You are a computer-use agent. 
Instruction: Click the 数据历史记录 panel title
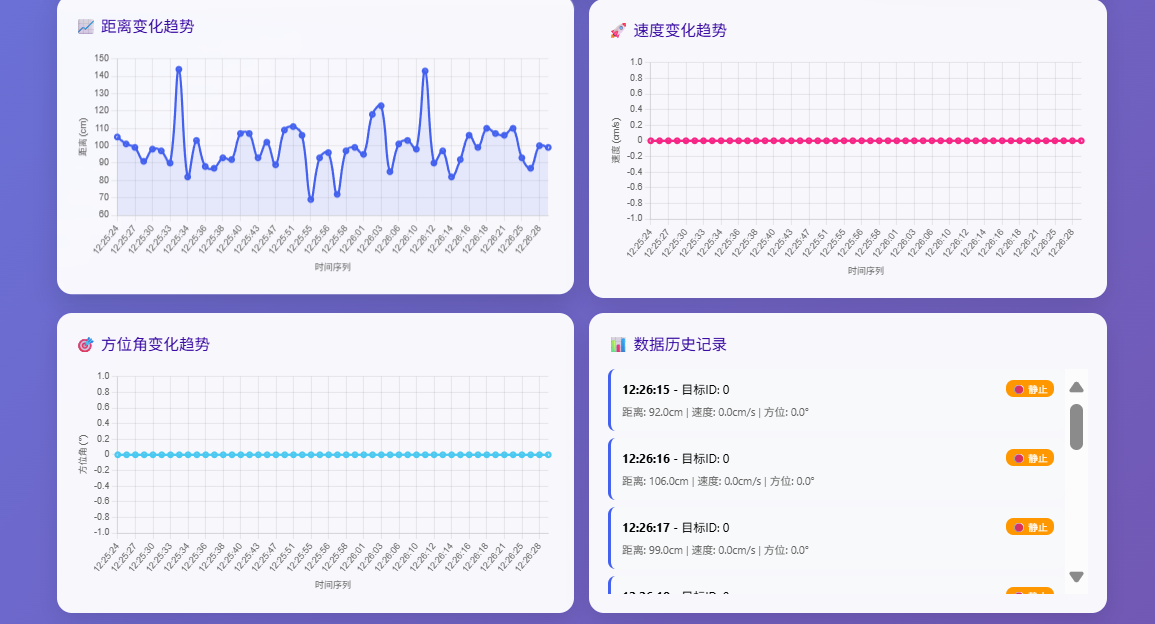point(680,345)
